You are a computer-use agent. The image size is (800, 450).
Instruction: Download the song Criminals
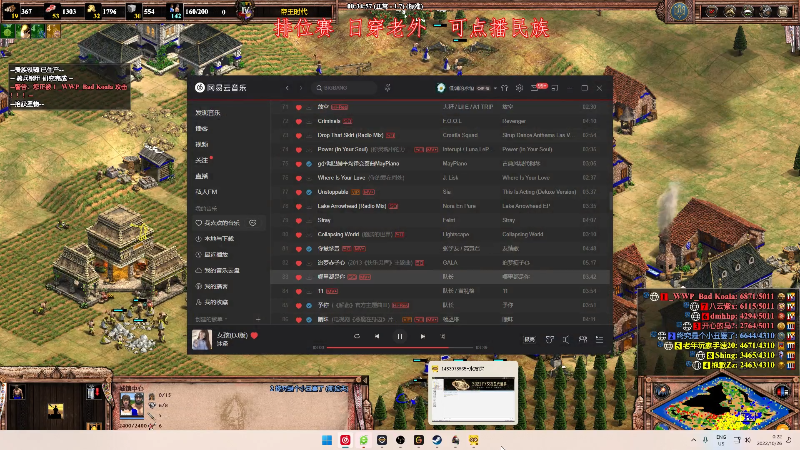pyautogui.click(x=309, y=121)
